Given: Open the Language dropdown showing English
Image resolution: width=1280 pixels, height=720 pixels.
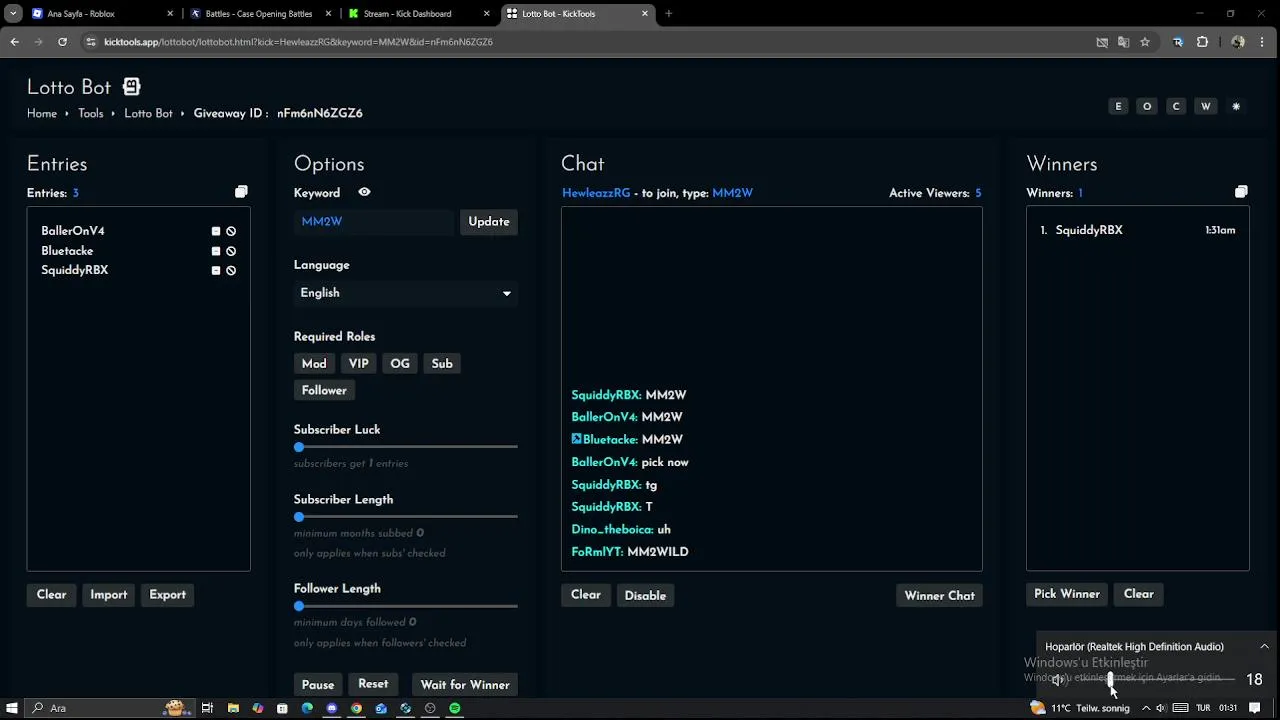Looking at the screenshot, I should [405, 293].
